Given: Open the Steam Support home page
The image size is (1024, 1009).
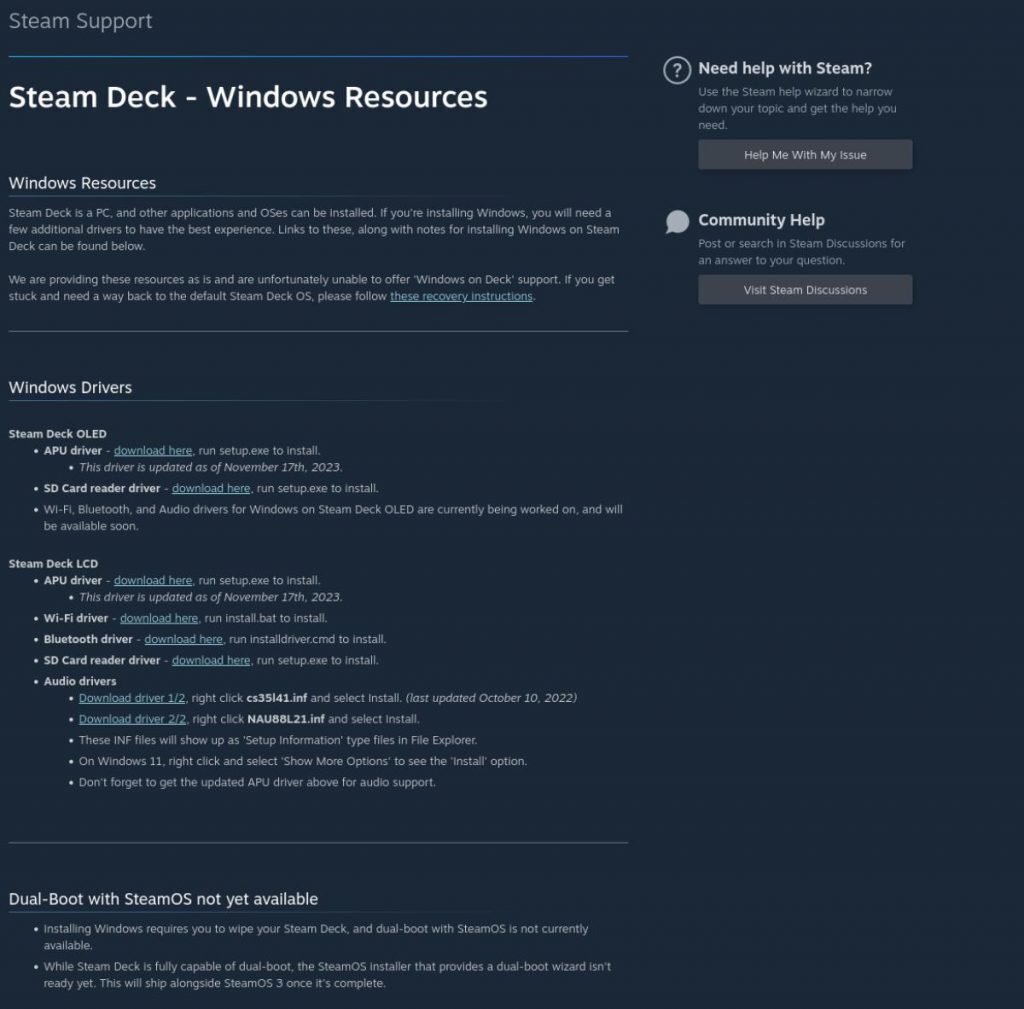Looking at the screenshot, I should [80, 20].
